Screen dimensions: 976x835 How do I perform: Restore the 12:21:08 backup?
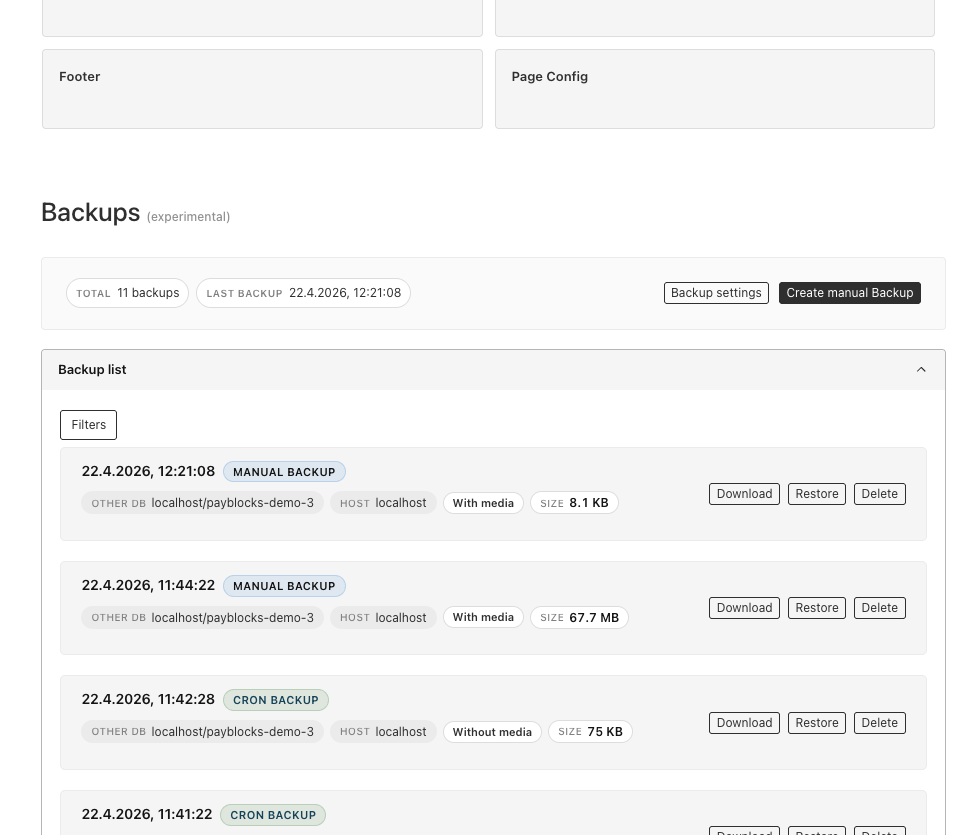point(817,494)
